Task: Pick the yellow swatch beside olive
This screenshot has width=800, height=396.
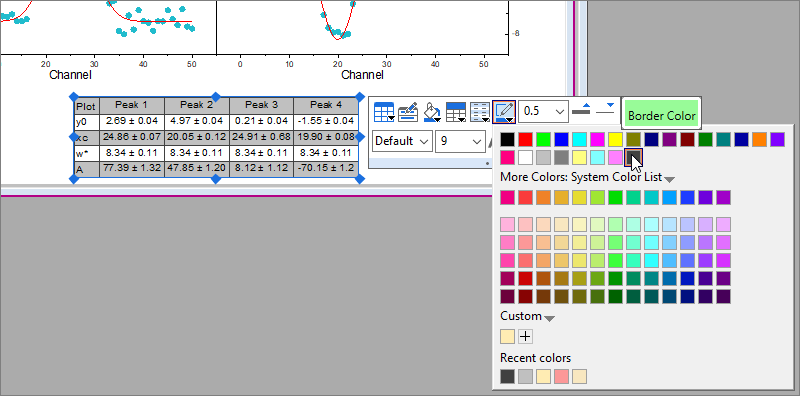Action: tap(615, 139)
